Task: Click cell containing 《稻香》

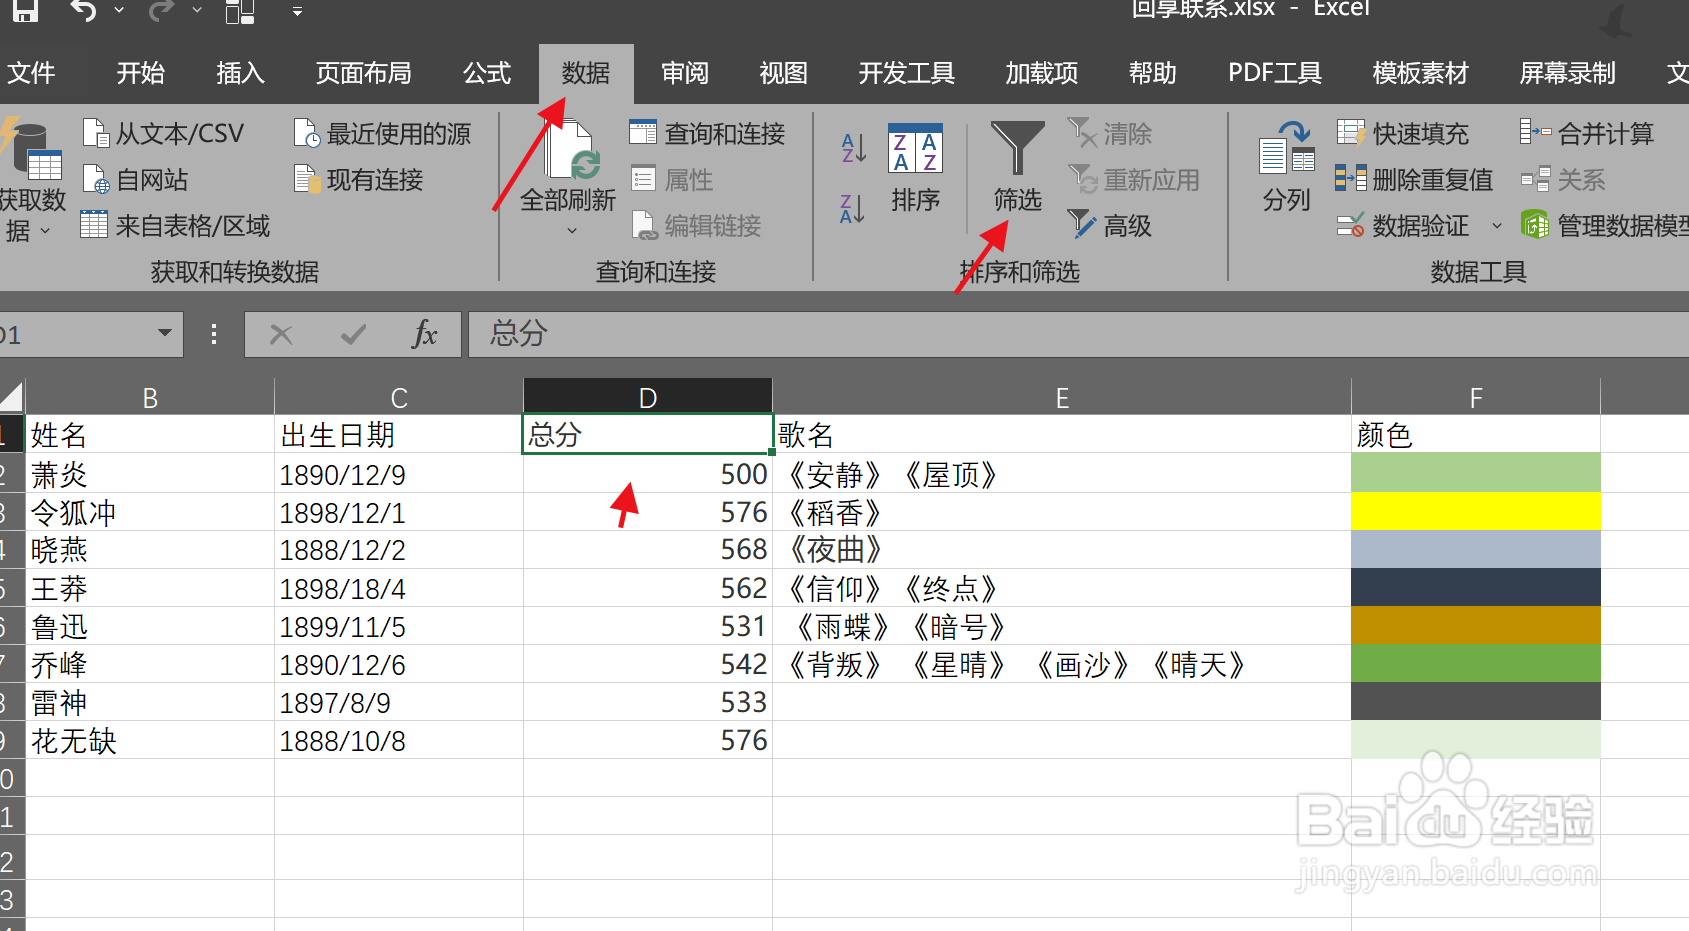Action: point(1062,512)
